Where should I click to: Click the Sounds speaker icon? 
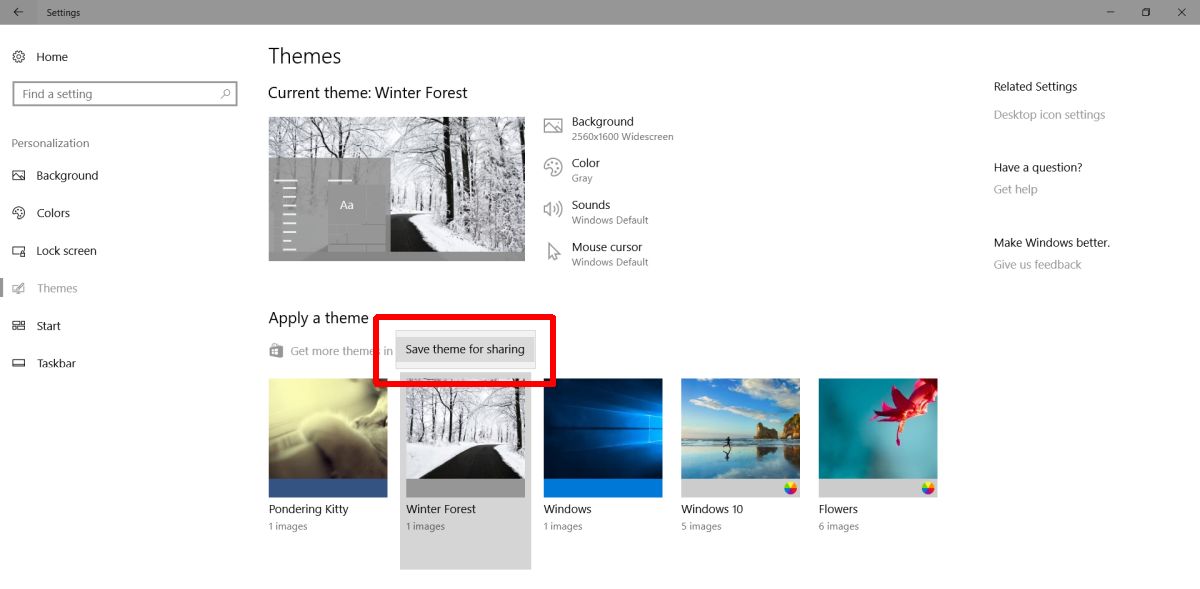pyautogui.click(x=553, y=209)
